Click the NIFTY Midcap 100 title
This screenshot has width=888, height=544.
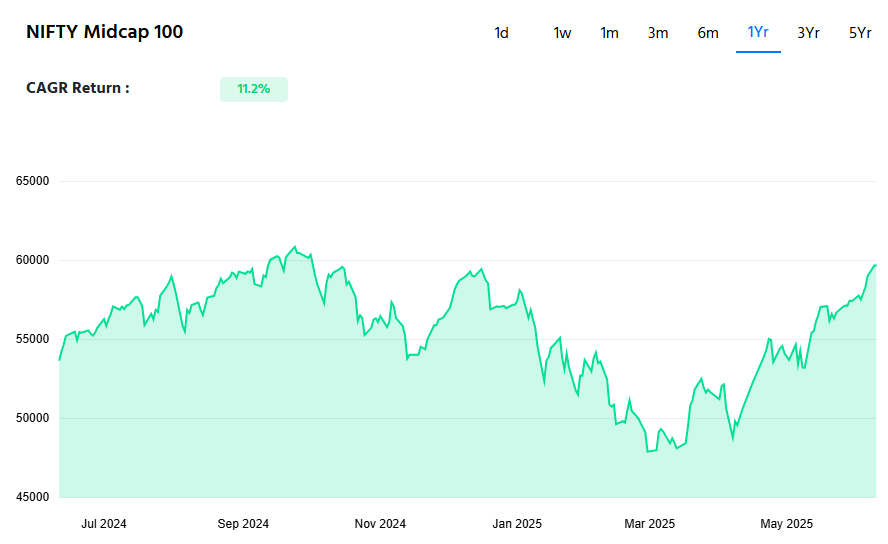105,32
